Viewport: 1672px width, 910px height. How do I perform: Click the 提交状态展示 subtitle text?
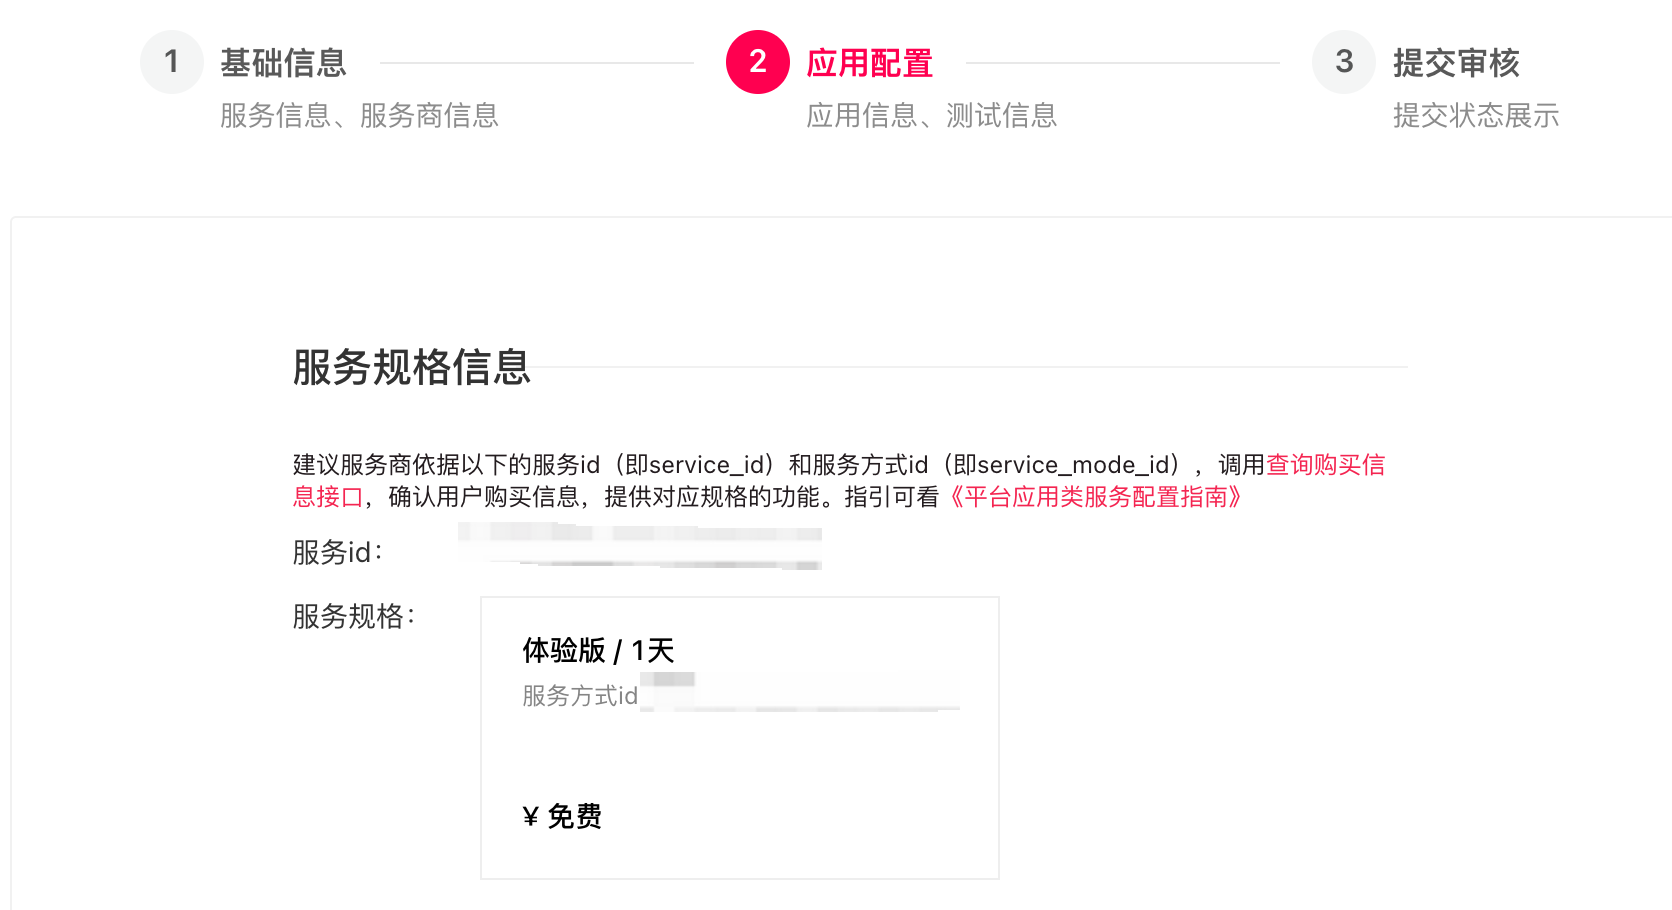[x=1475, y=116]
